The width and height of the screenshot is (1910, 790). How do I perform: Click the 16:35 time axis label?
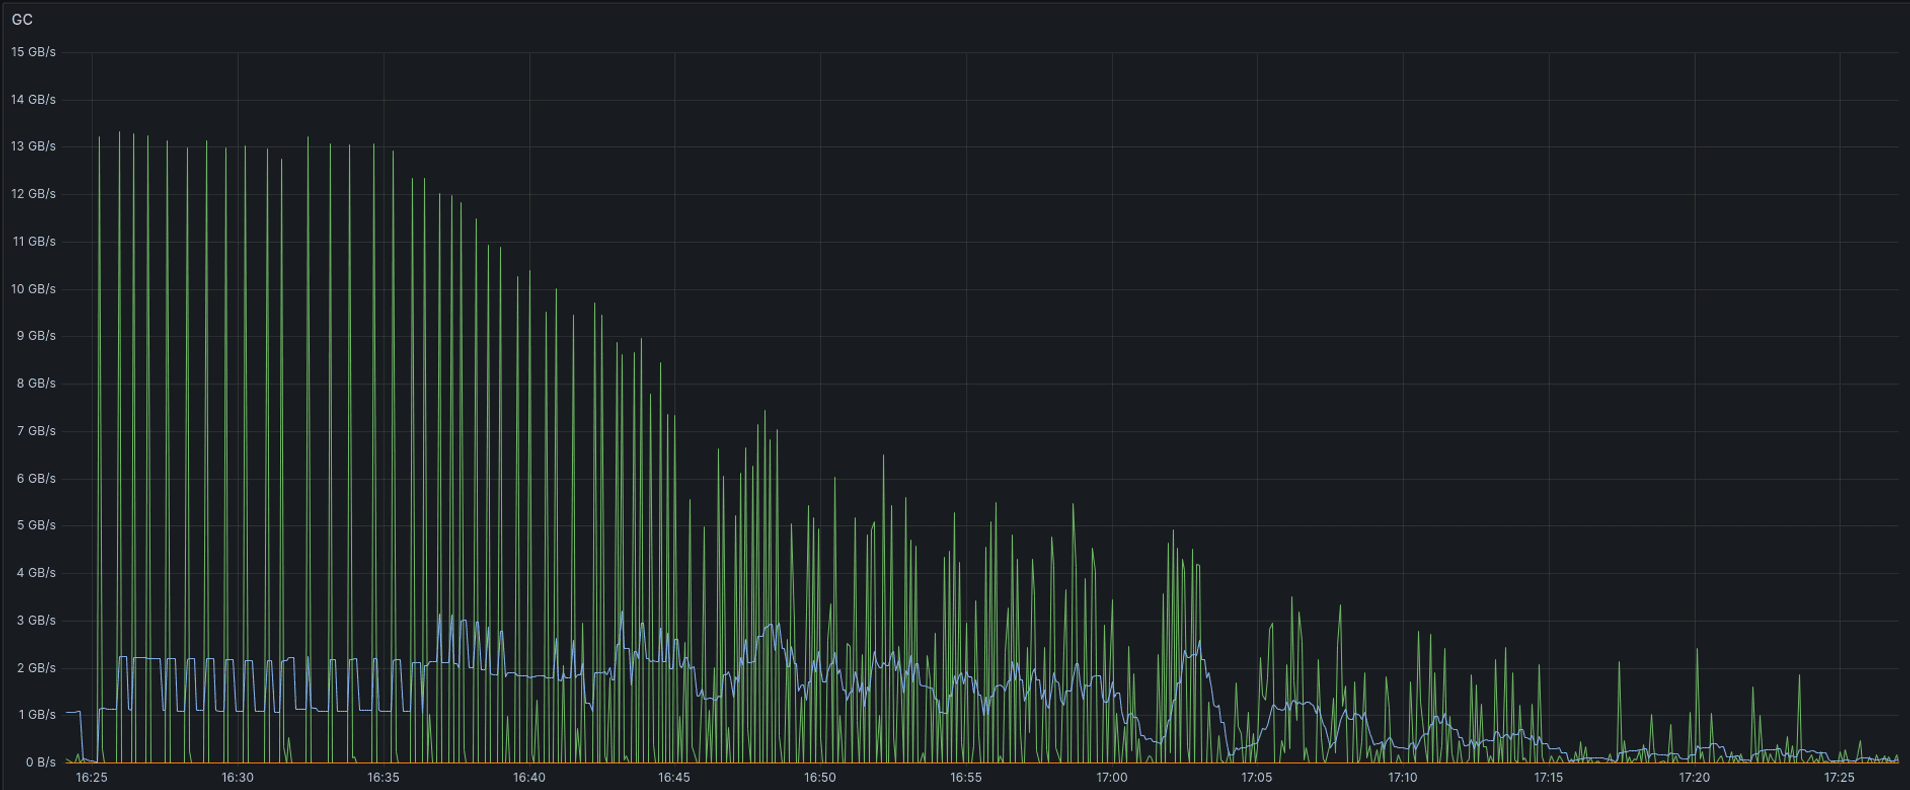coord(383,777)
